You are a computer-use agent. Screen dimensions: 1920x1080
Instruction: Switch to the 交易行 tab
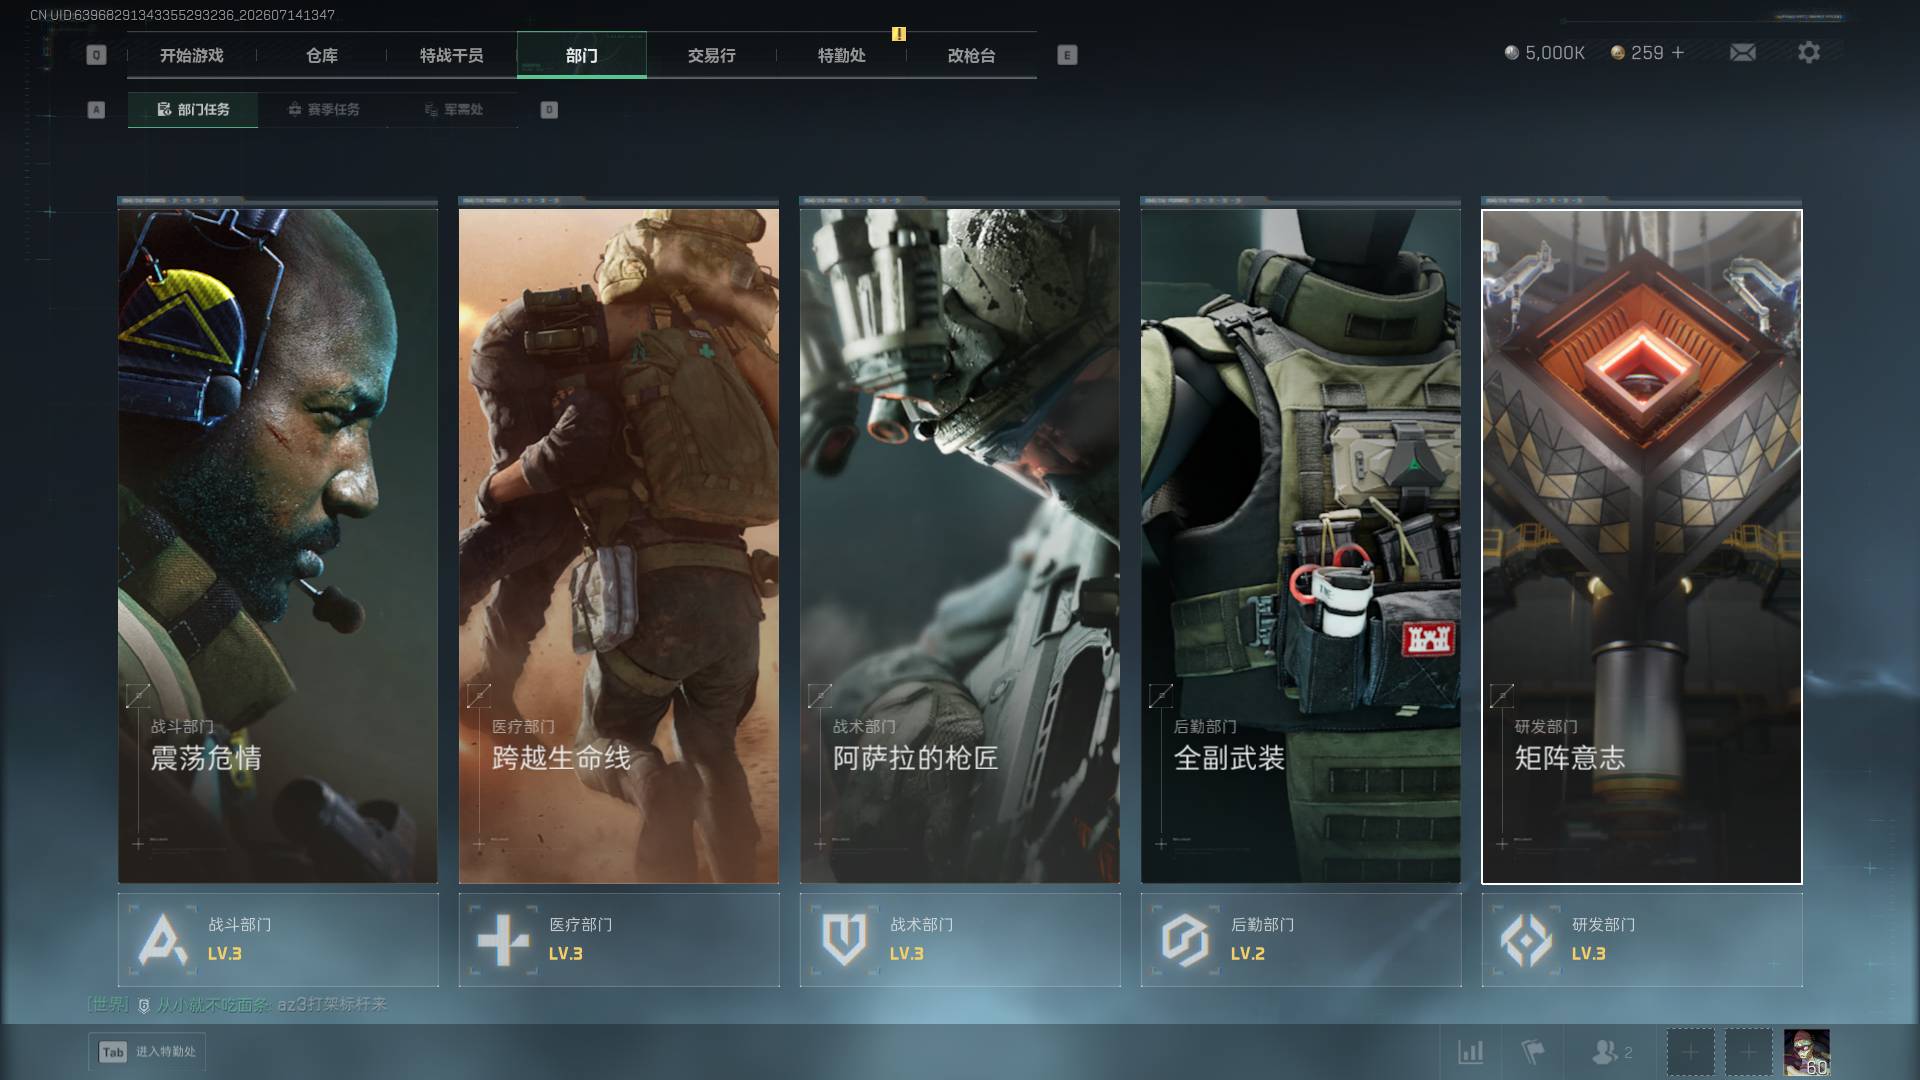[712, 55]
